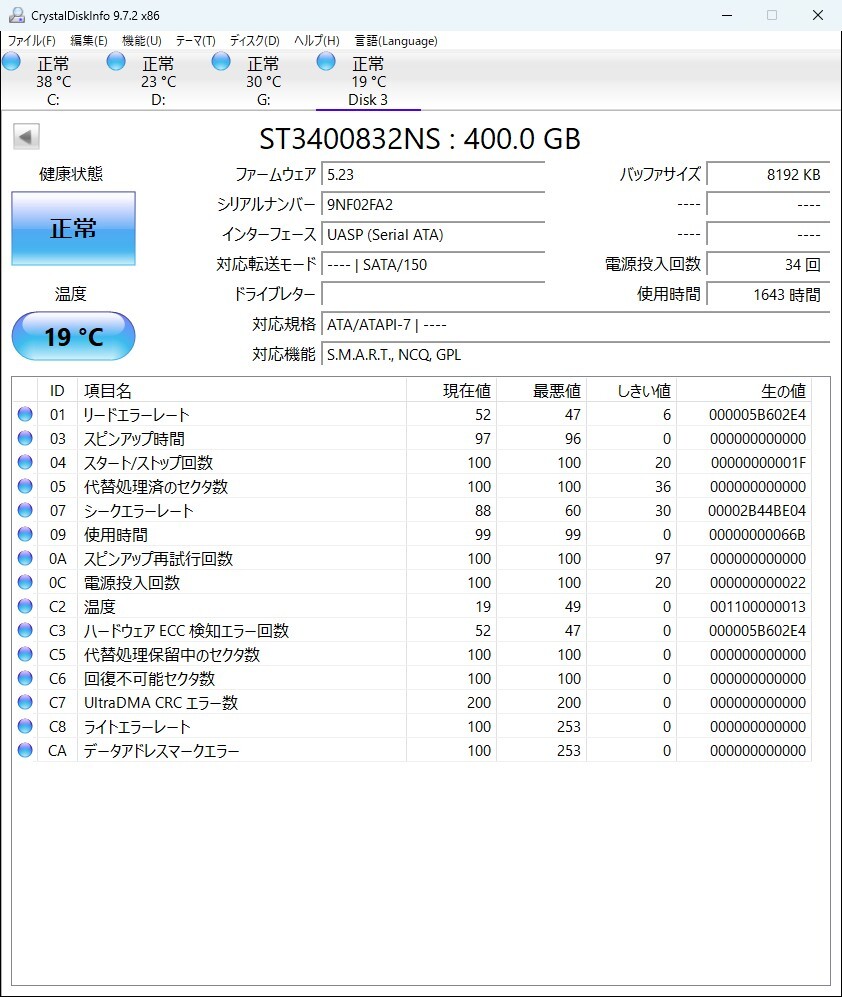
Task: Click status icon of ID 09 使用時間 row
Action: [25, 534]
